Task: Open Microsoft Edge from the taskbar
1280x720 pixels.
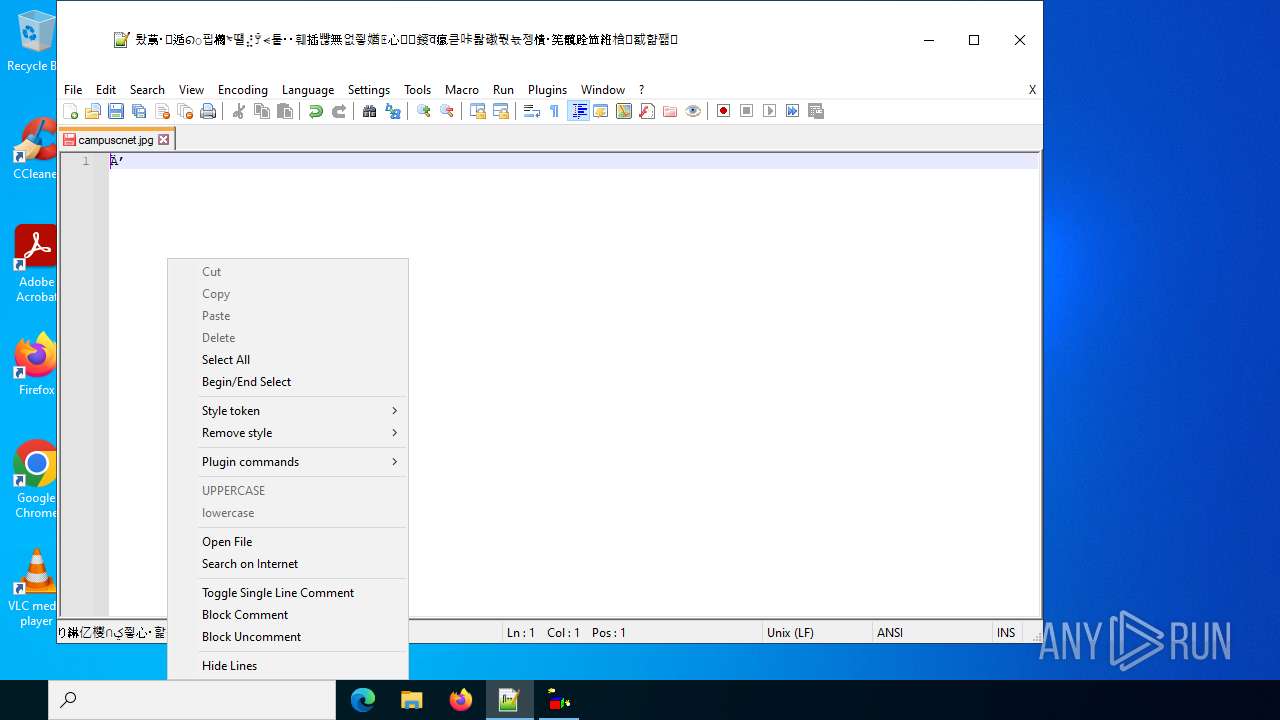Action: [362, 700]
